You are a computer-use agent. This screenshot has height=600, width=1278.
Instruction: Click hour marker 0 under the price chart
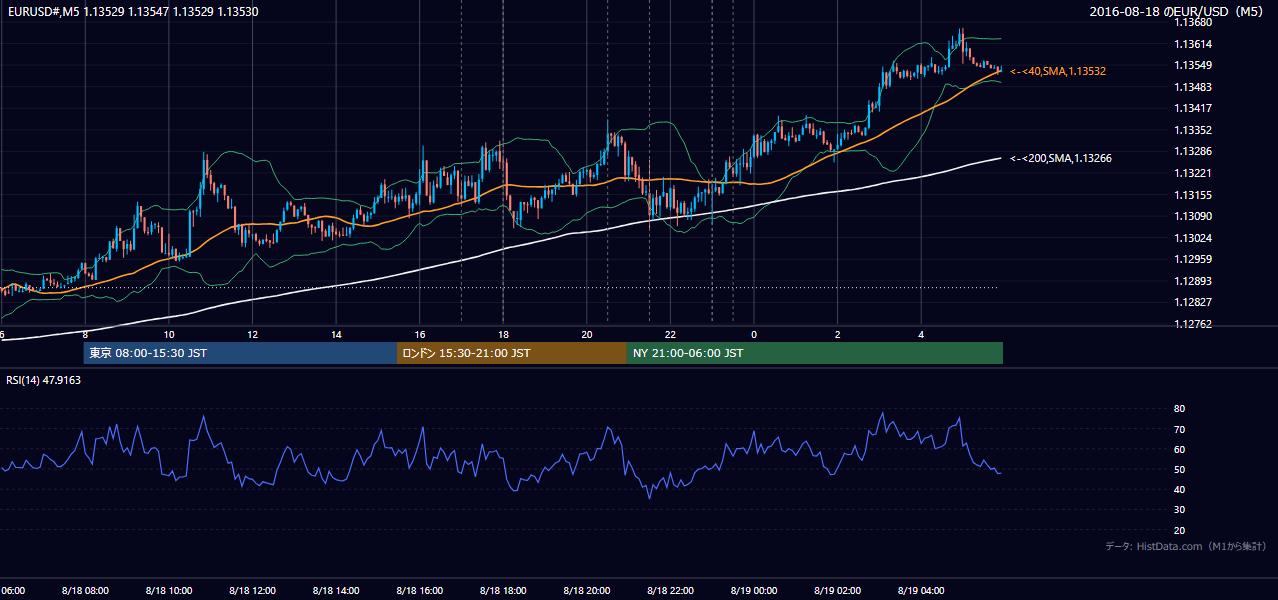point(754,334)
